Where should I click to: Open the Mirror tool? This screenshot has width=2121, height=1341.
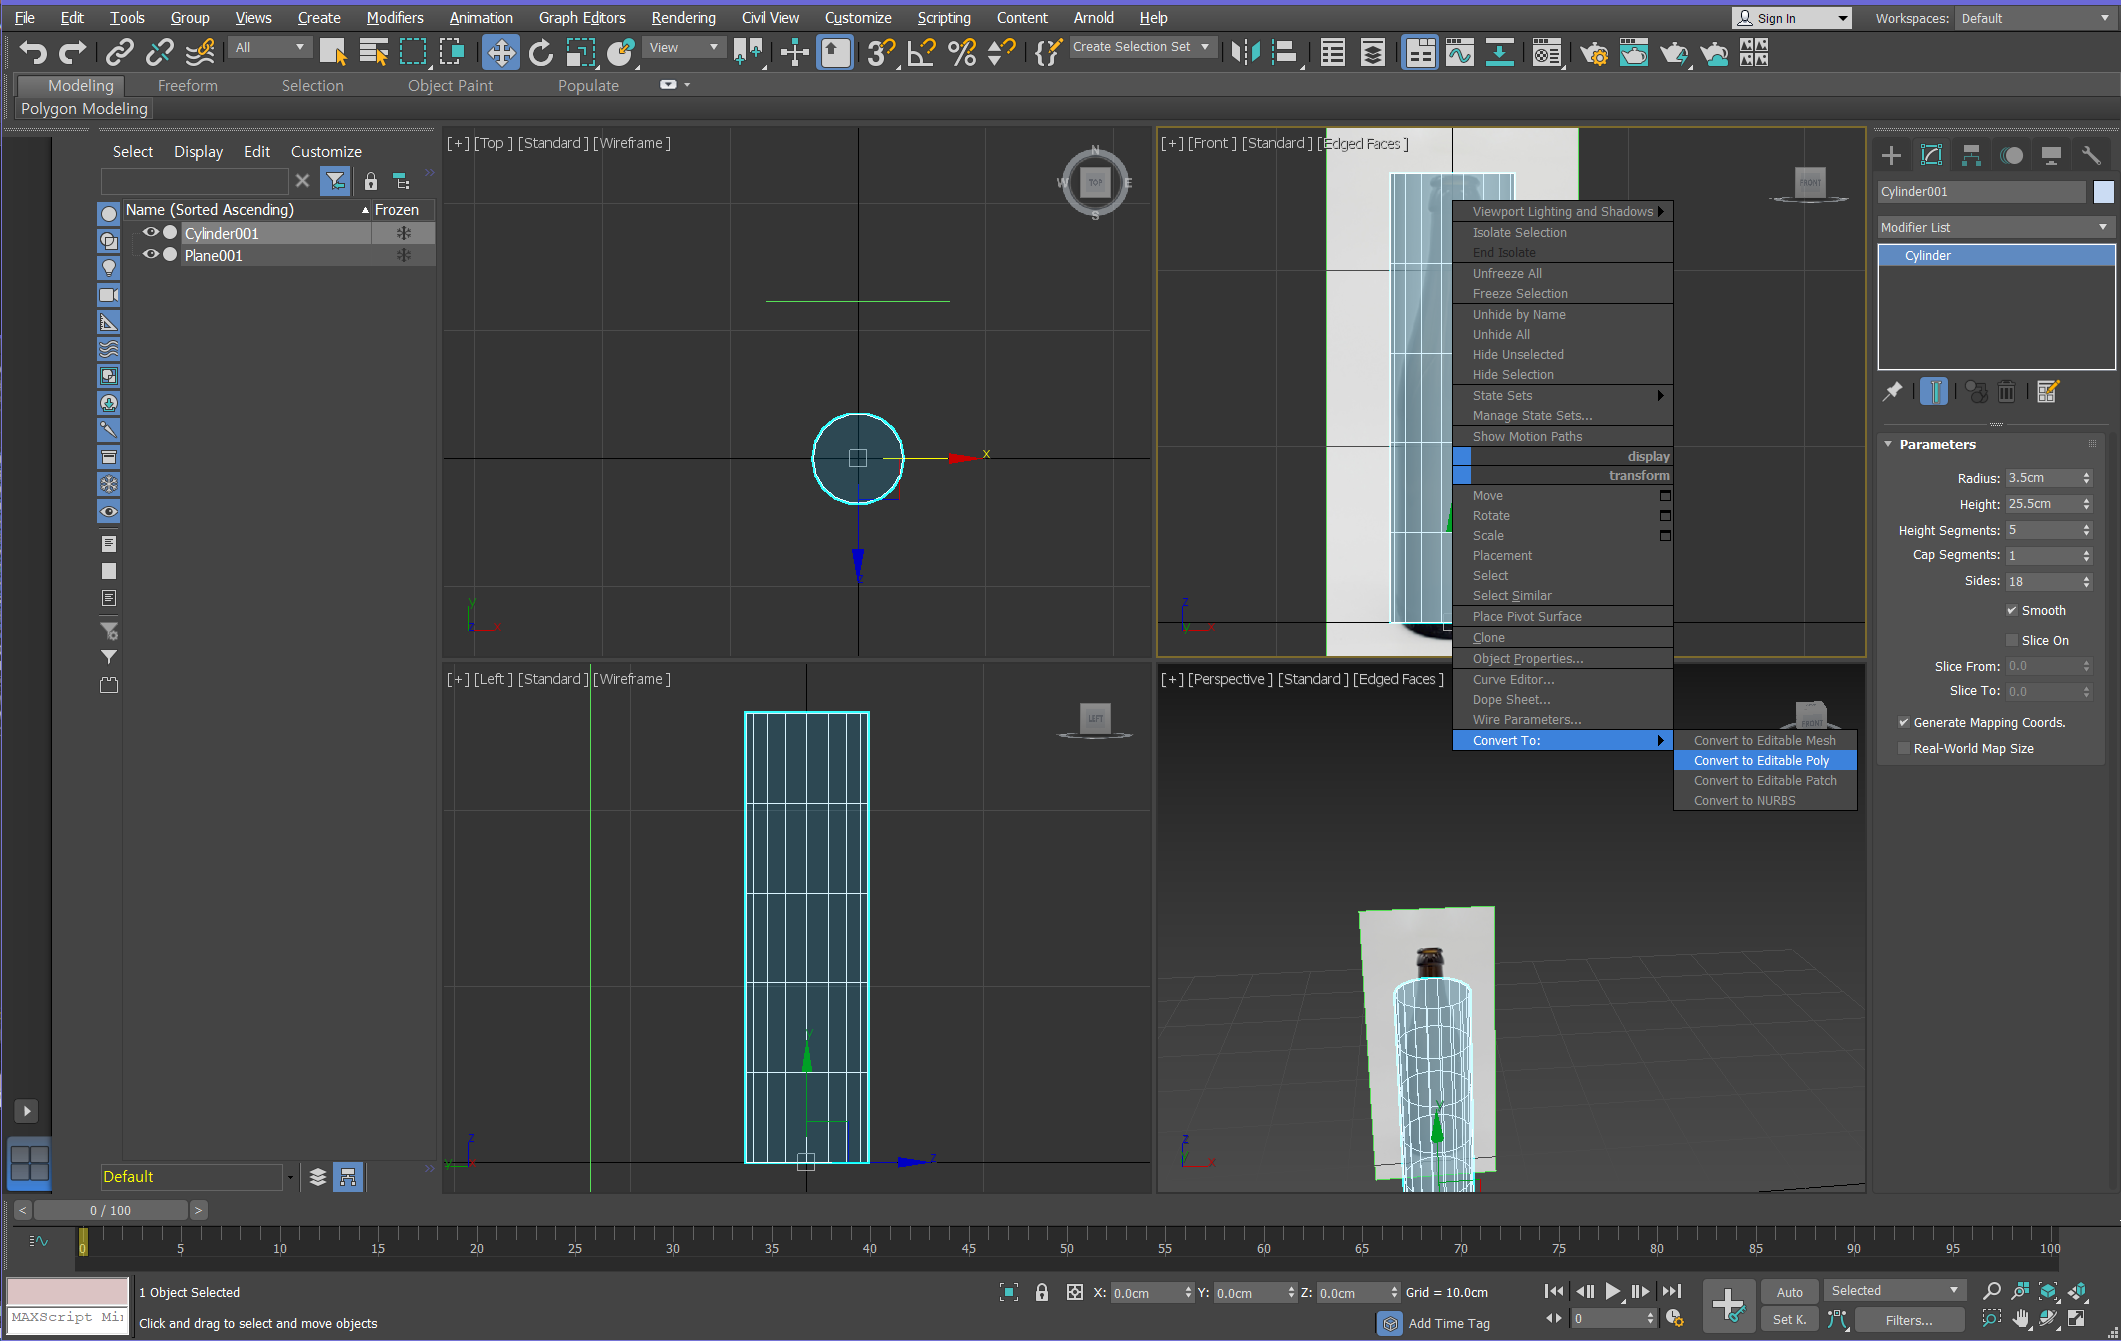[1245, 52]
